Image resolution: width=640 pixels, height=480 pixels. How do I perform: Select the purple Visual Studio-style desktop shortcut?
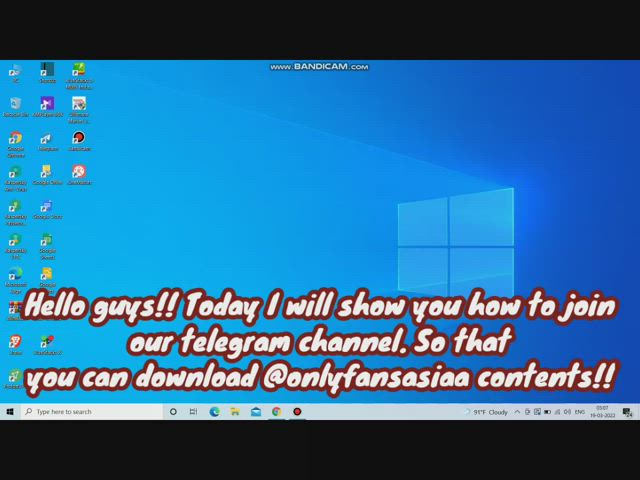point(47,107)
